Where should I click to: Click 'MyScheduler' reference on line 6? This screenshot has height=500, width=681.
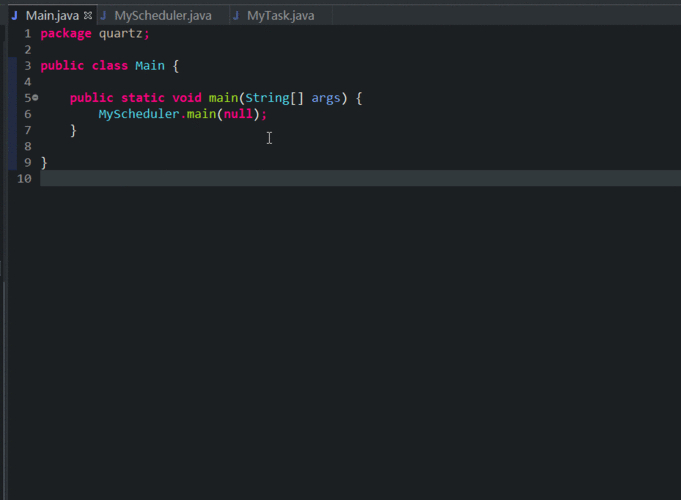coord(139,114)
